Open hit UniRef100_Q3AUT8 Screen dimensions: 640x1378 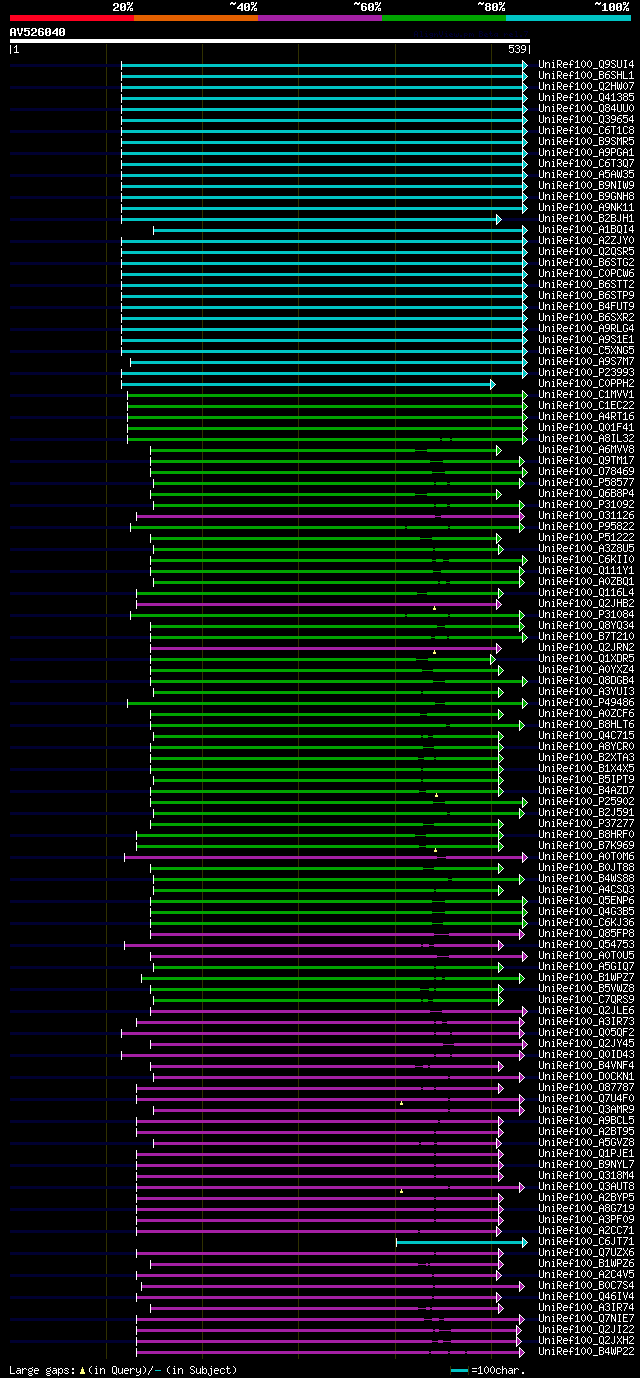coord(586,1186)
